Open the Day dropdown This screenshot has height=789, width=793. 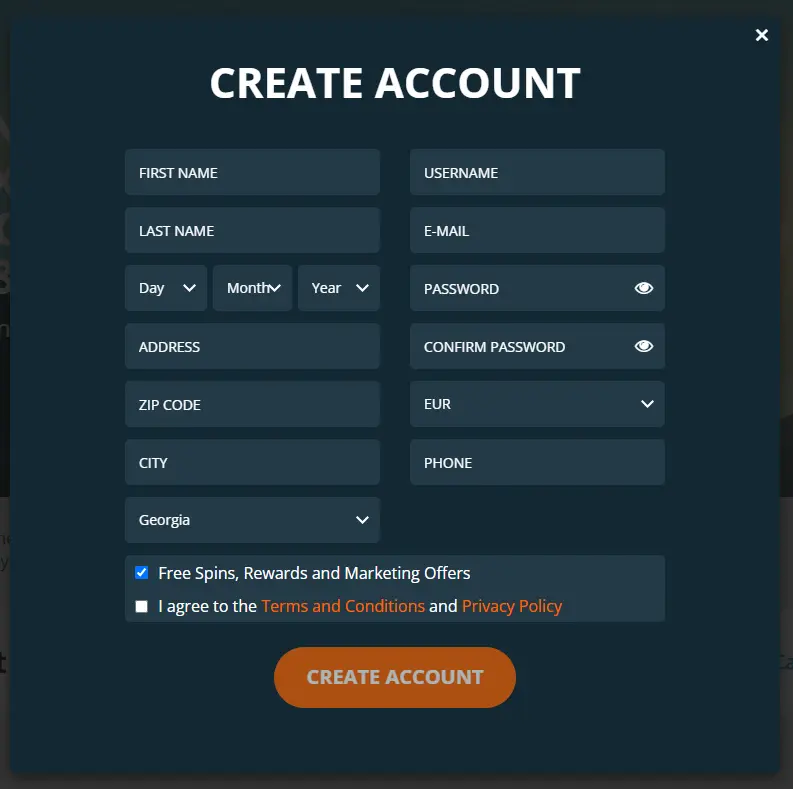(166, 288)
